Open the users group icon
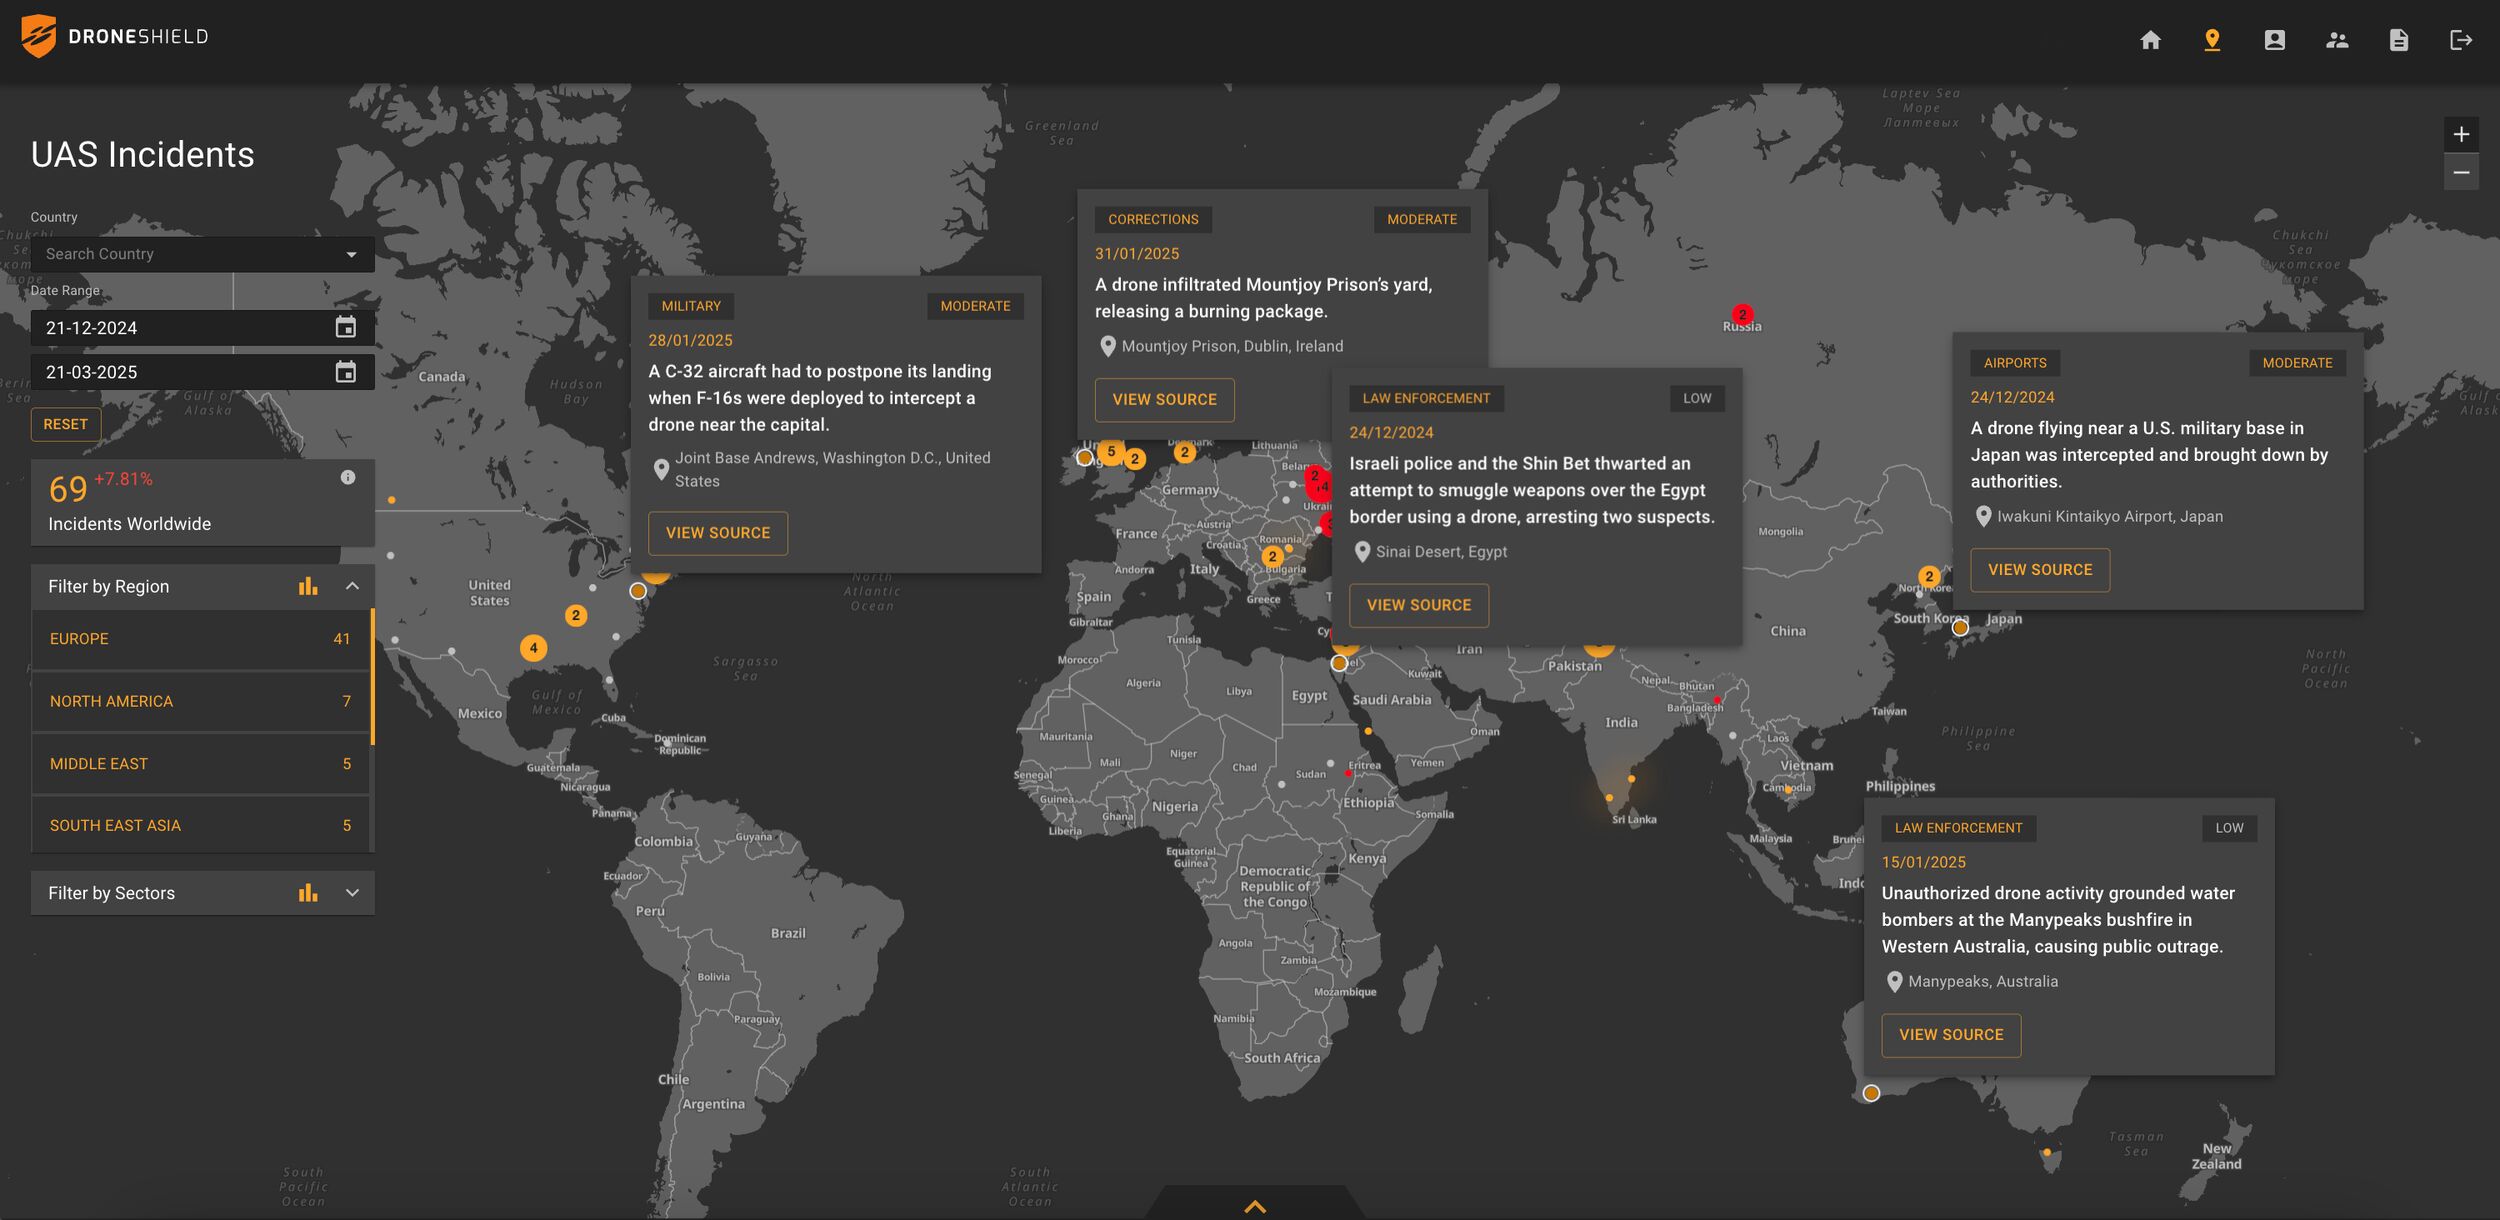The width and height of the screenshot is (2500, 1220). coord(2337,40)
